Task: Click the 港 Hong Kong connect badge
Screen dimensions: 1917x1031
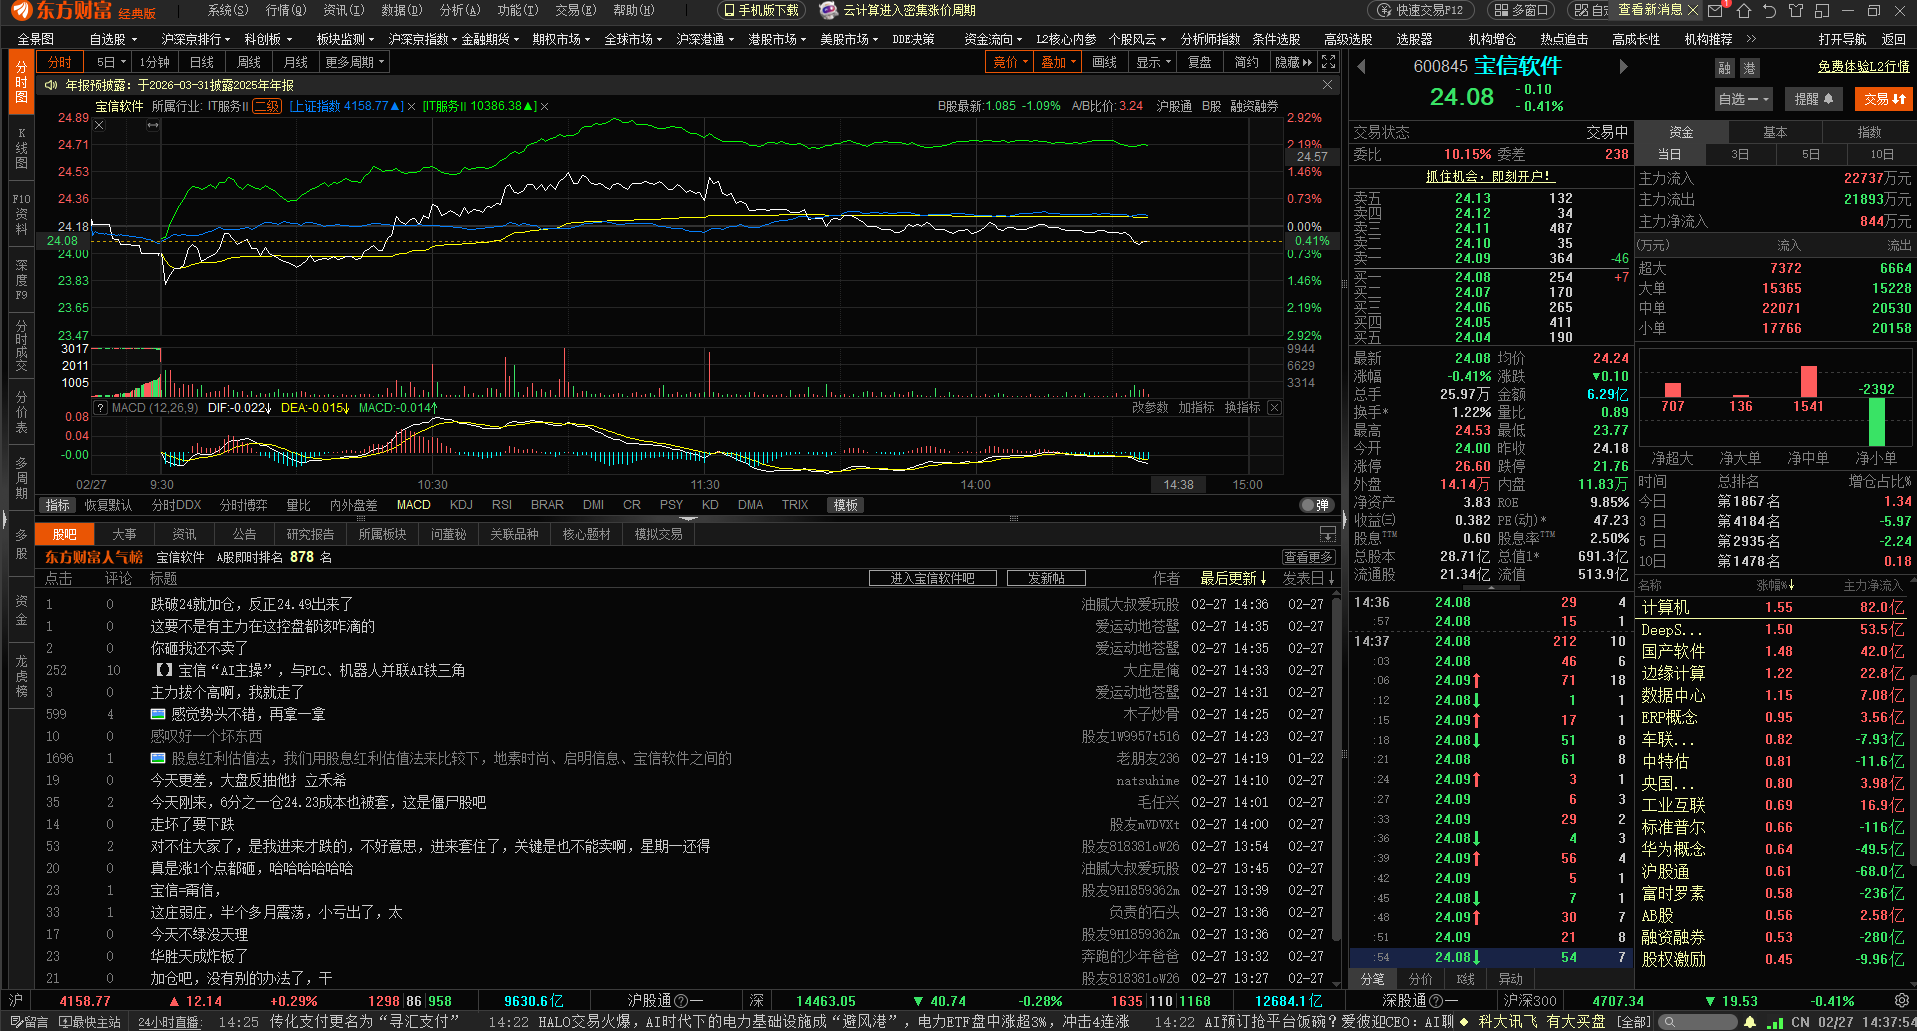Action: [x=1749, y=68]
